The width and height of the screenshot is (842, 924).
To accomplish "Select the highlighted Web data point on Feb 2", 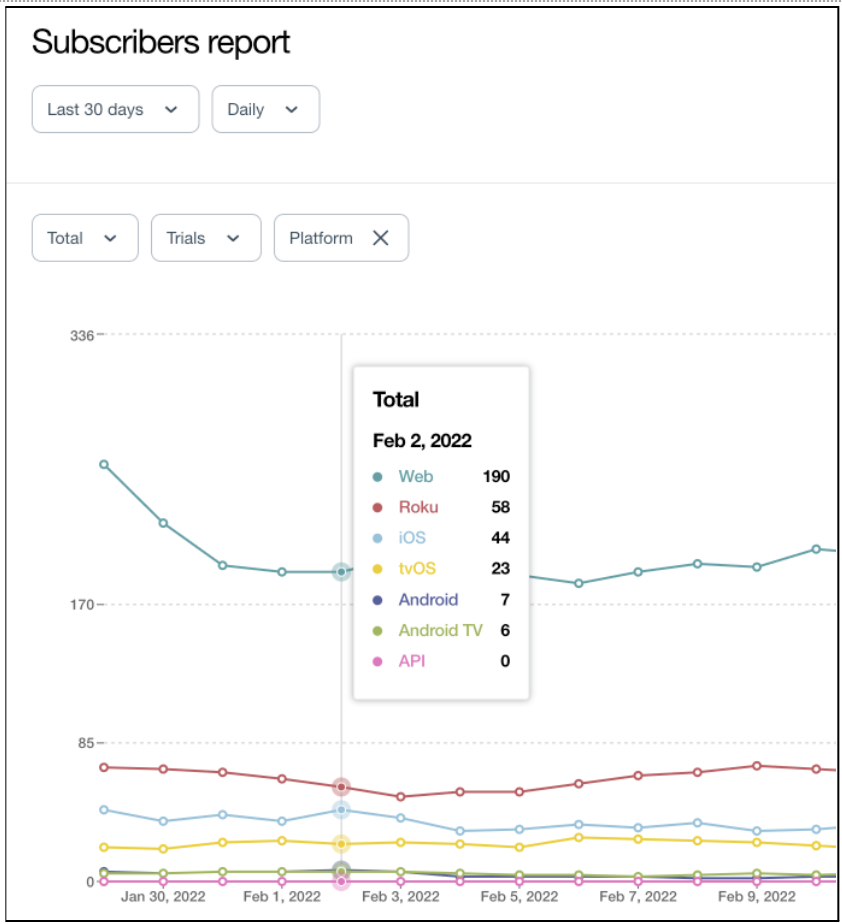I will [x=341, y=572].
